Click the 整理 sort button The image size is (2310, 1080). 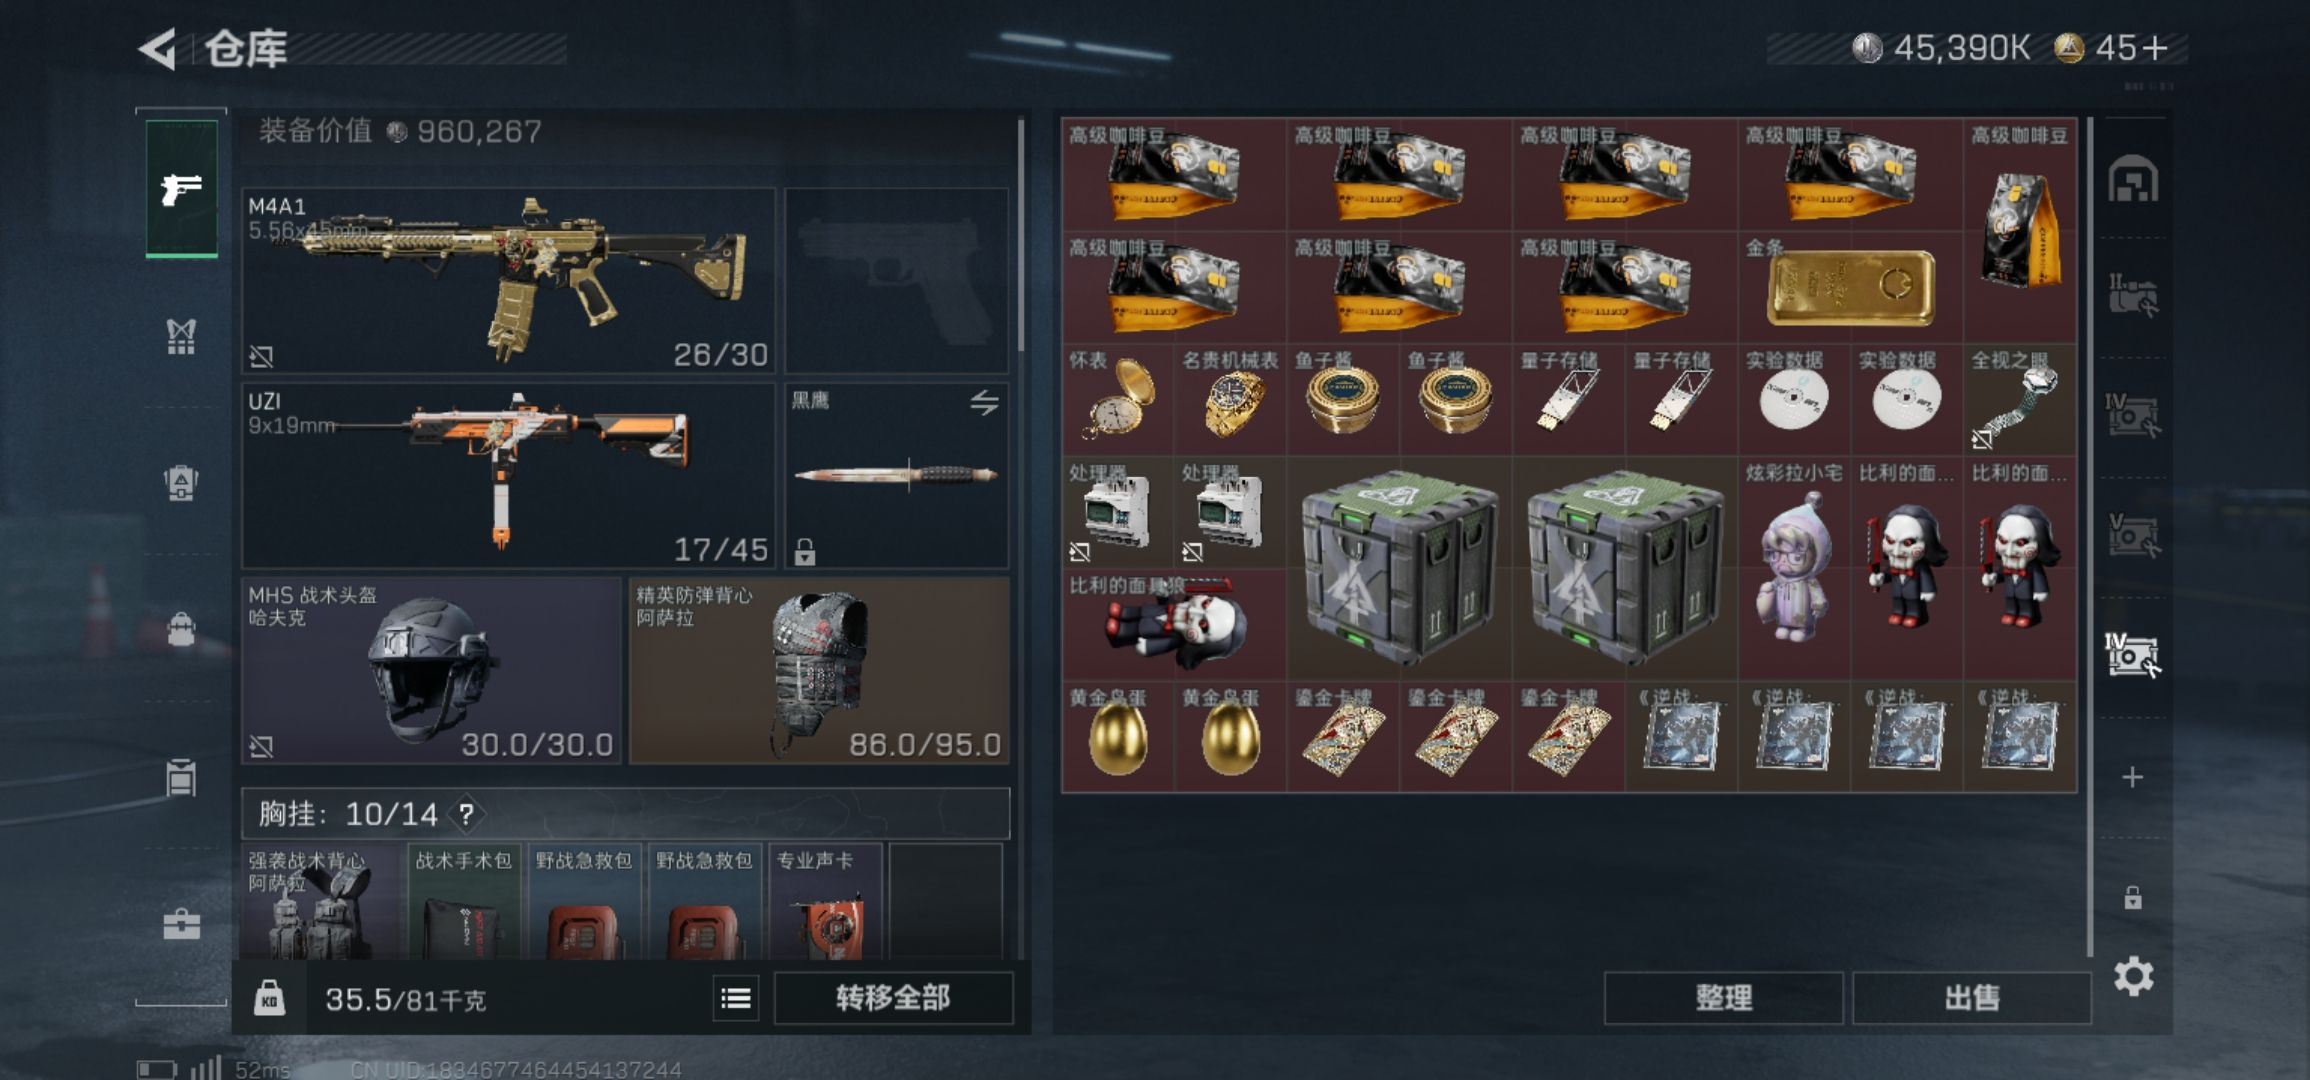[x=1723, y=998]
